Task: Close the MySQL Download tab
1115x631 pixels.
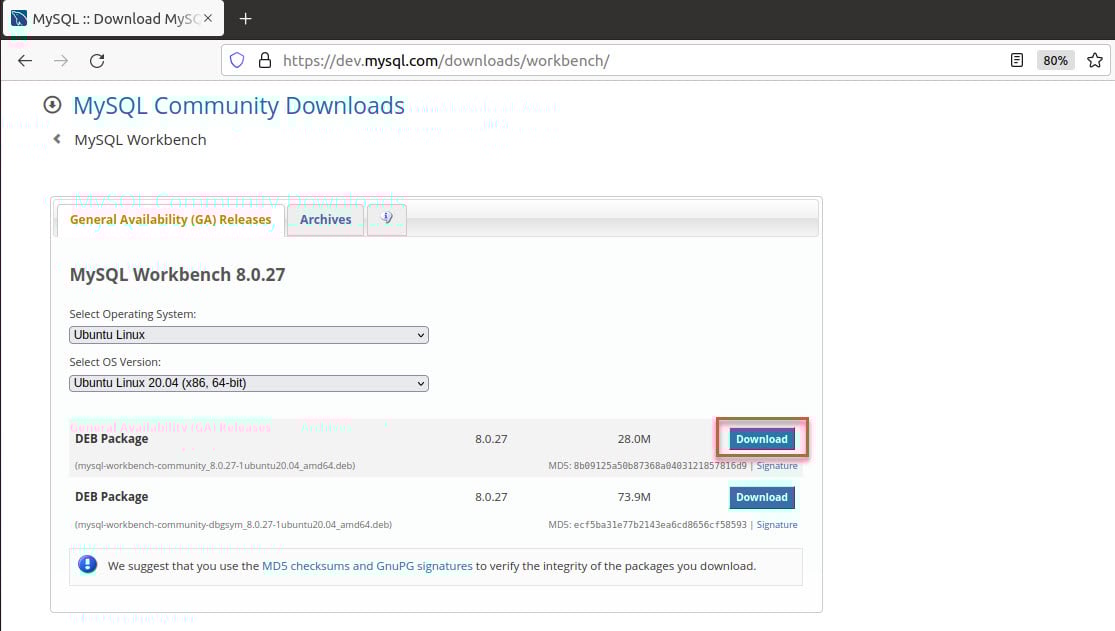Action: (x=208, y=18)
